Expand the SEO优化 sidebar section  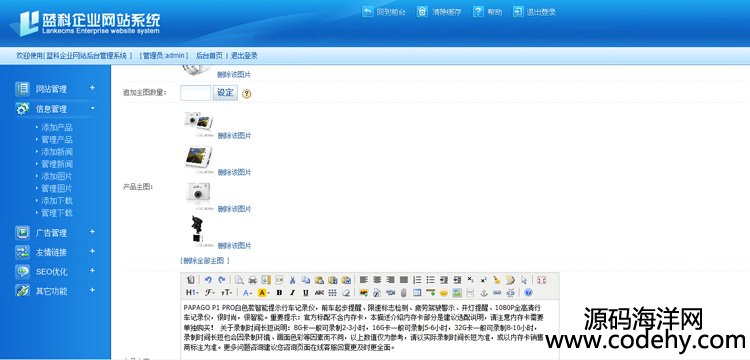tap(92, 271)
